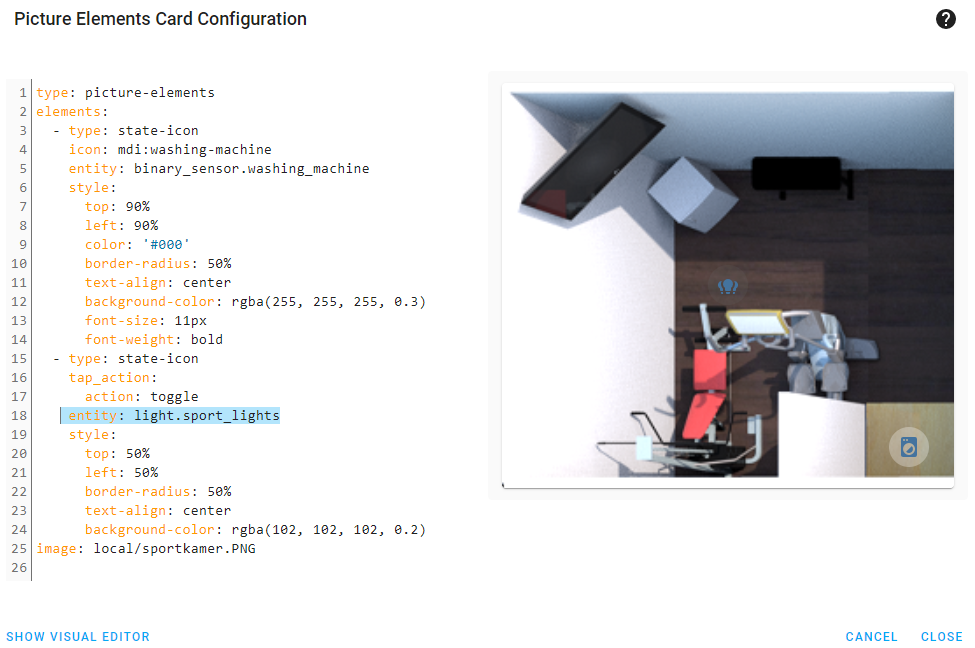Click highlighted 'entity: light.sport_lights' line
The width and height of the screenshot is (975, 648).
(x=174, y=415)
